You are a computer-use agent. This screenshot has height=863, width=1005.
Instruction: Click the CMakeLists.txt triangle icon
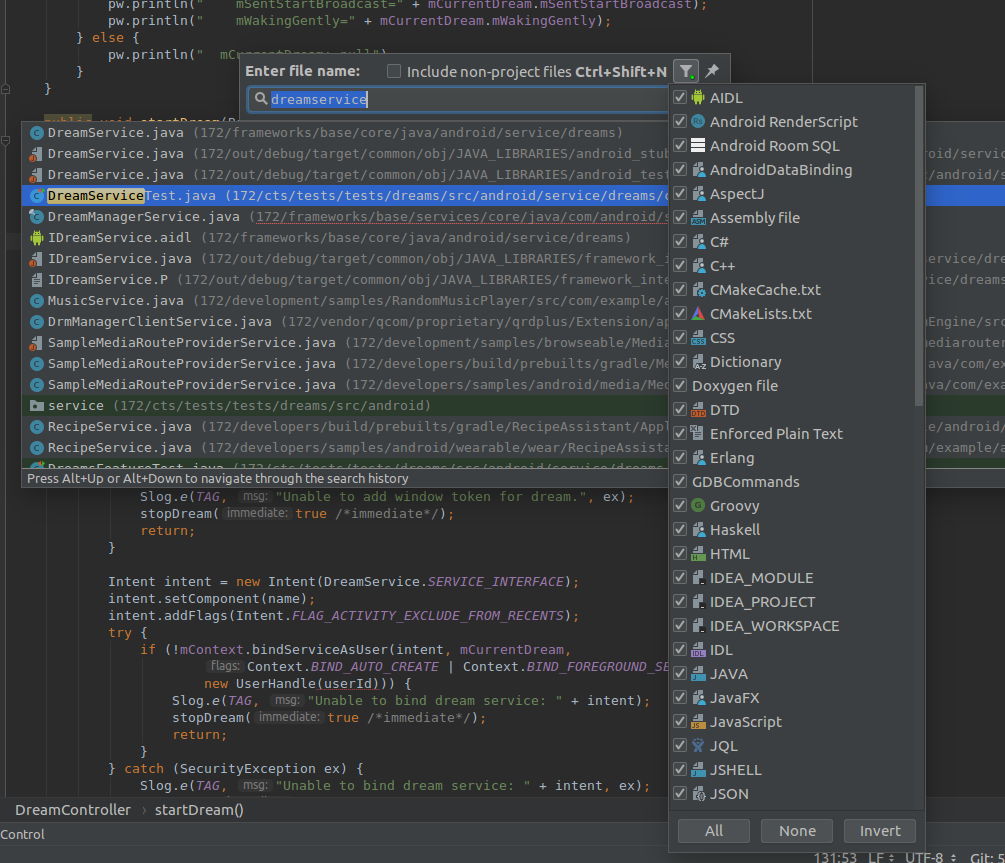(698, 314)
